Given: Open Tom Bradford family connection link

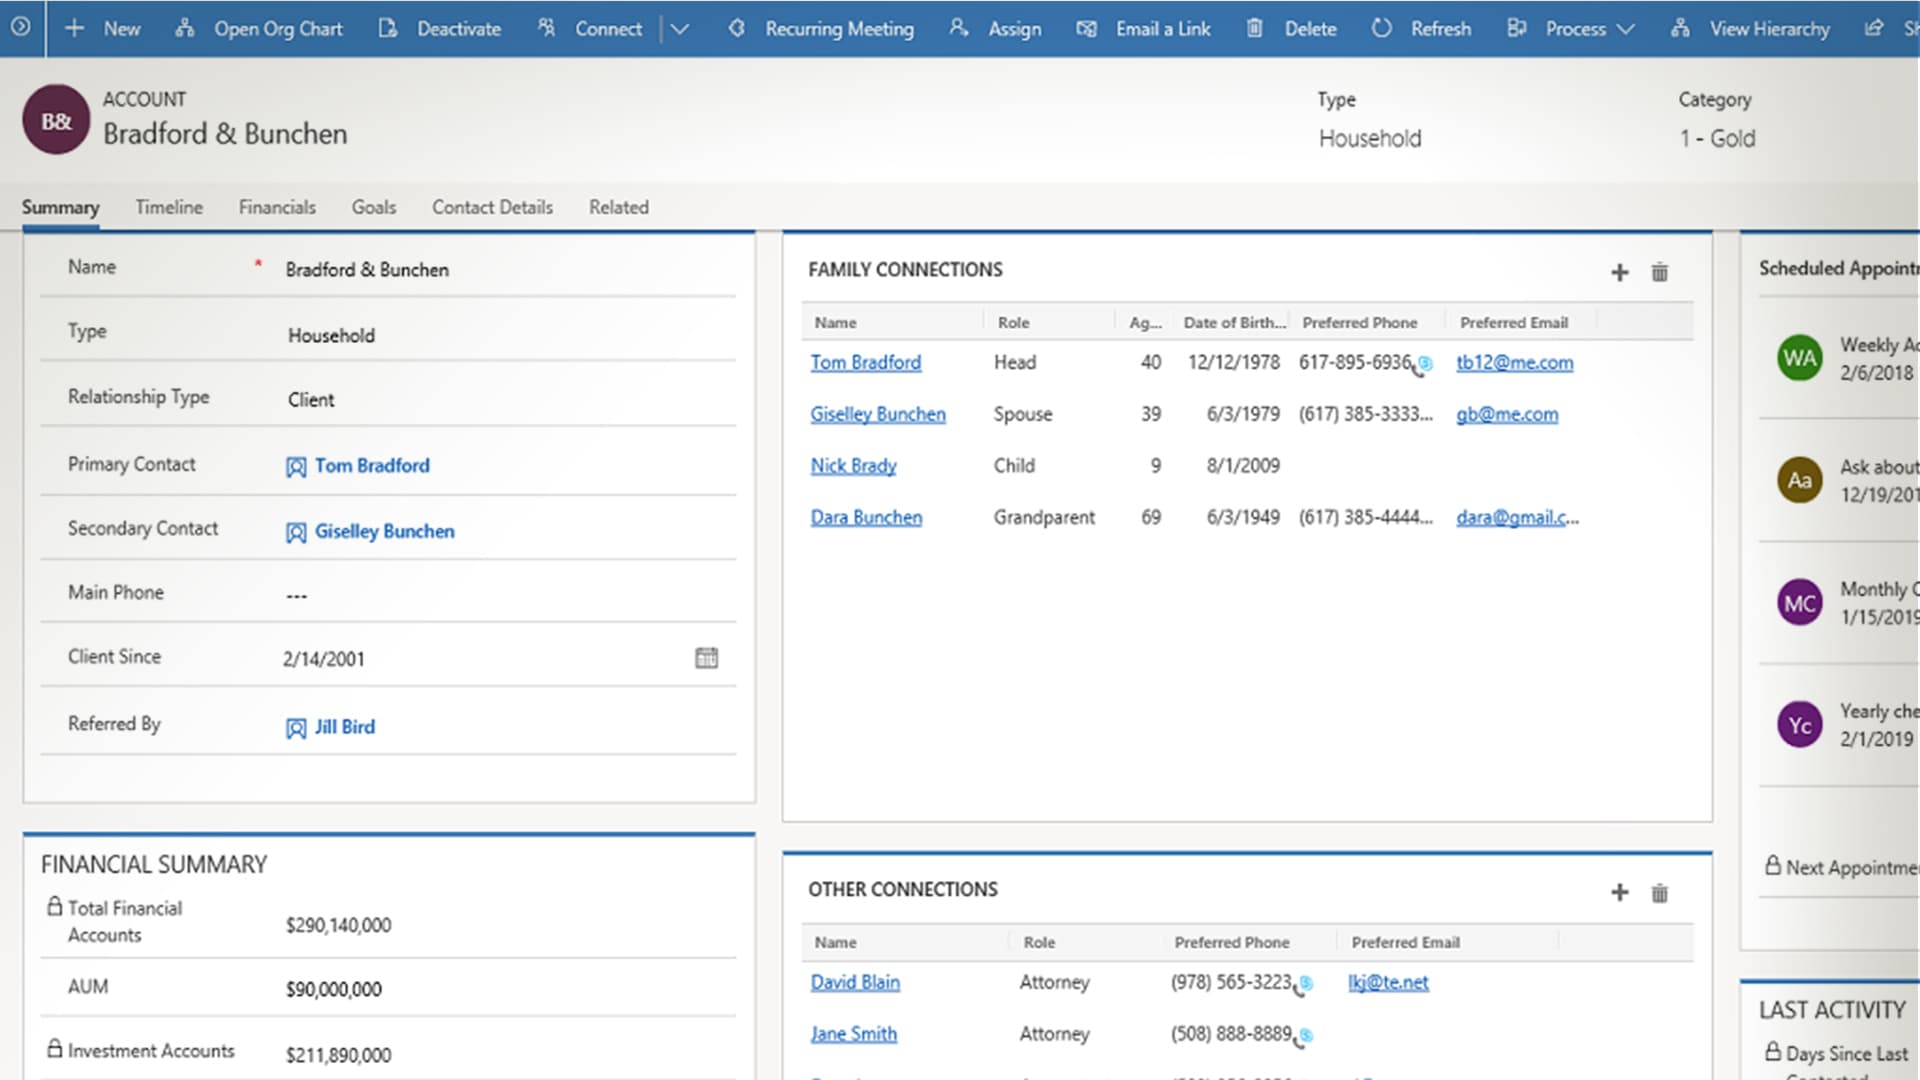Looking at the screenshot, I should (x=865, y=362).
